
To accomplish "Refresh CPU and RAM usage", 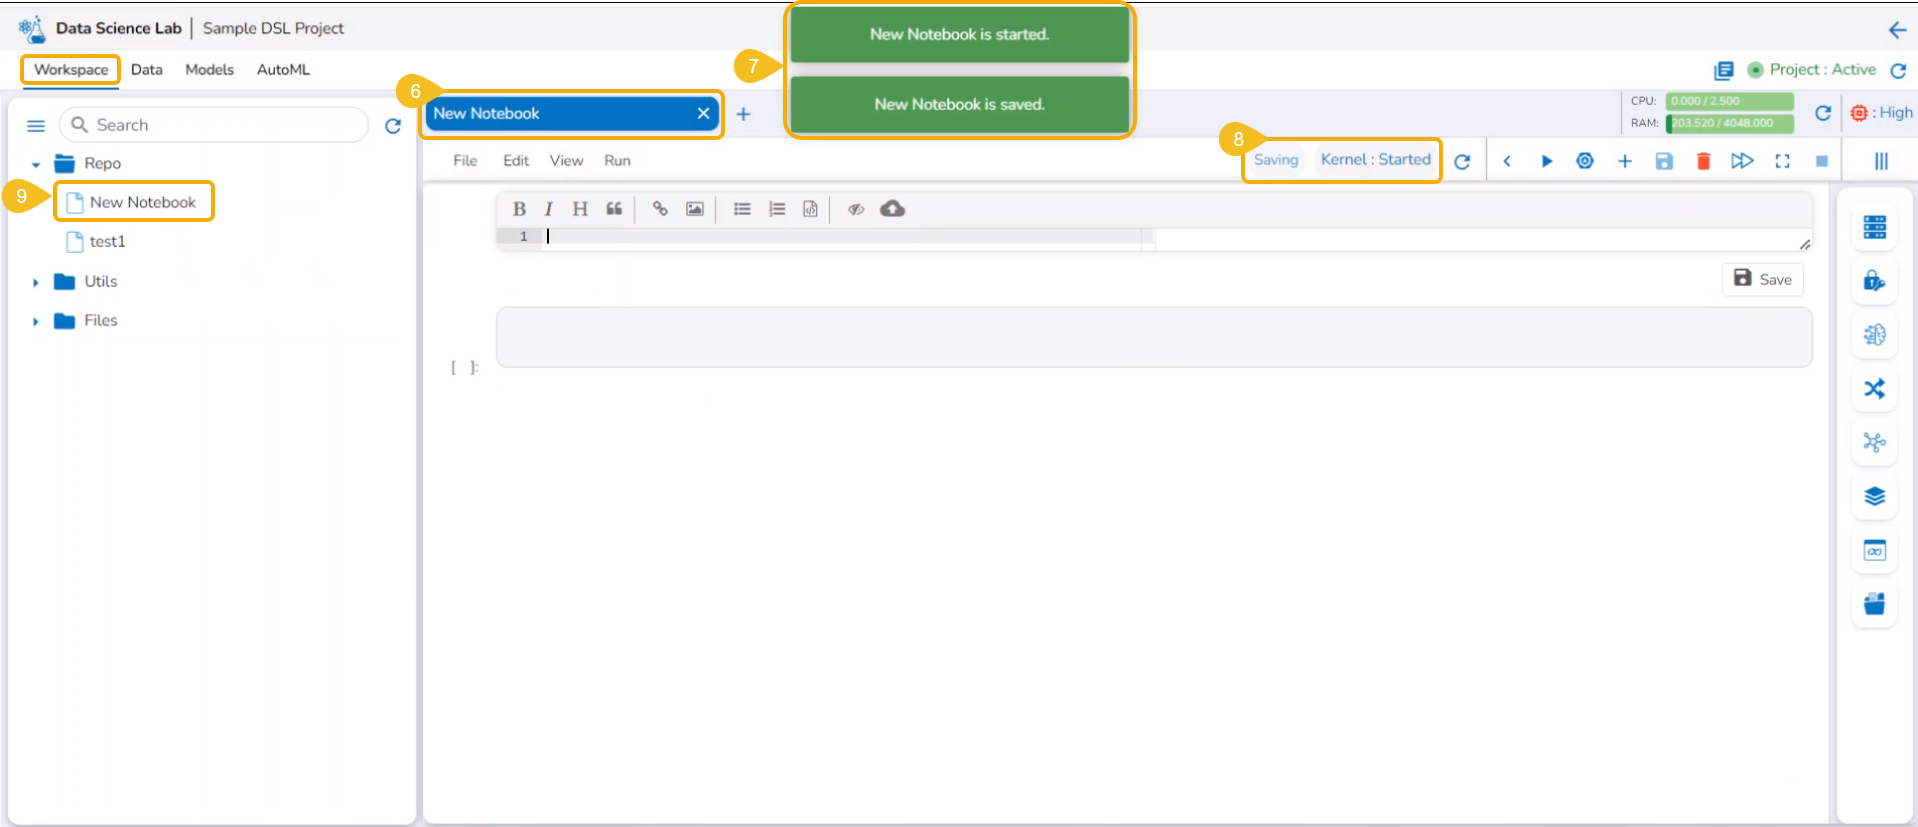I will point(1823,113).
